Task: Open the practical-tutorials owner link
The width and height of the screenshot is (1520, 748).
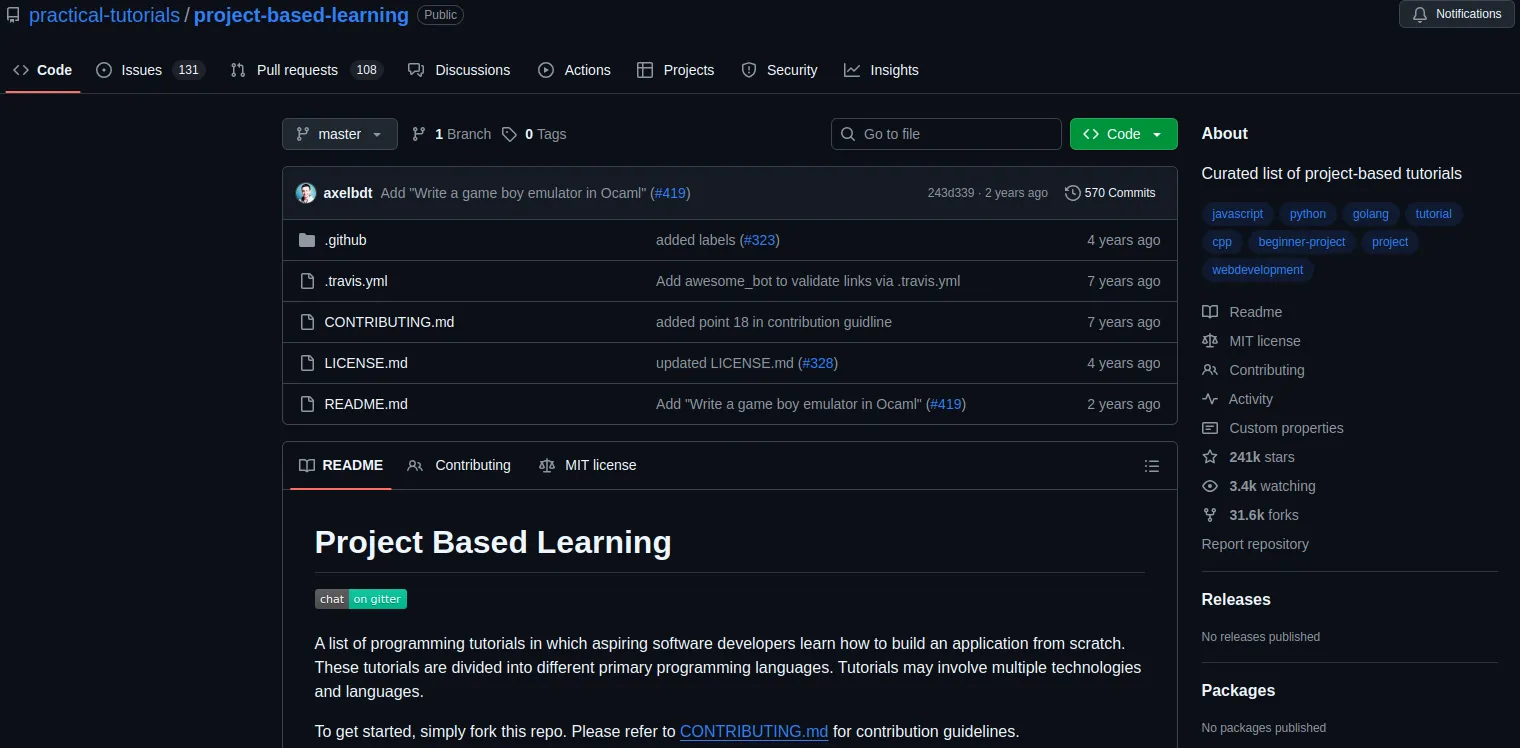Action: point(104,15)
